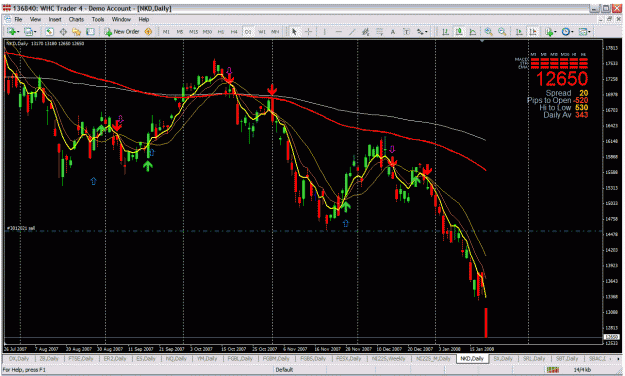Image resolution: width=625 pixels, height=376 pixels.
Task: Click the connection status indicator in status bar
Action: tap(553, 370)
